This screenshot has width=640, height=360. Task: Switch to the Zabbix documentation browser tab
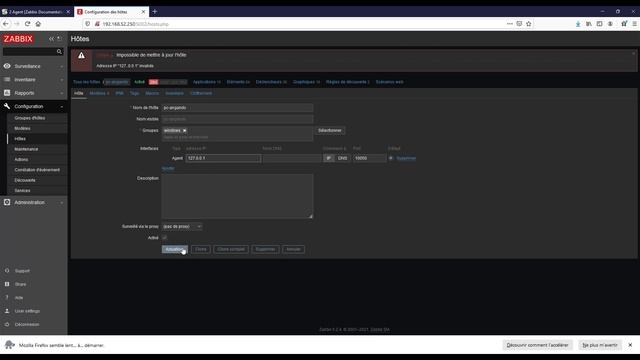pyautogui.click(x=36, y=12)
